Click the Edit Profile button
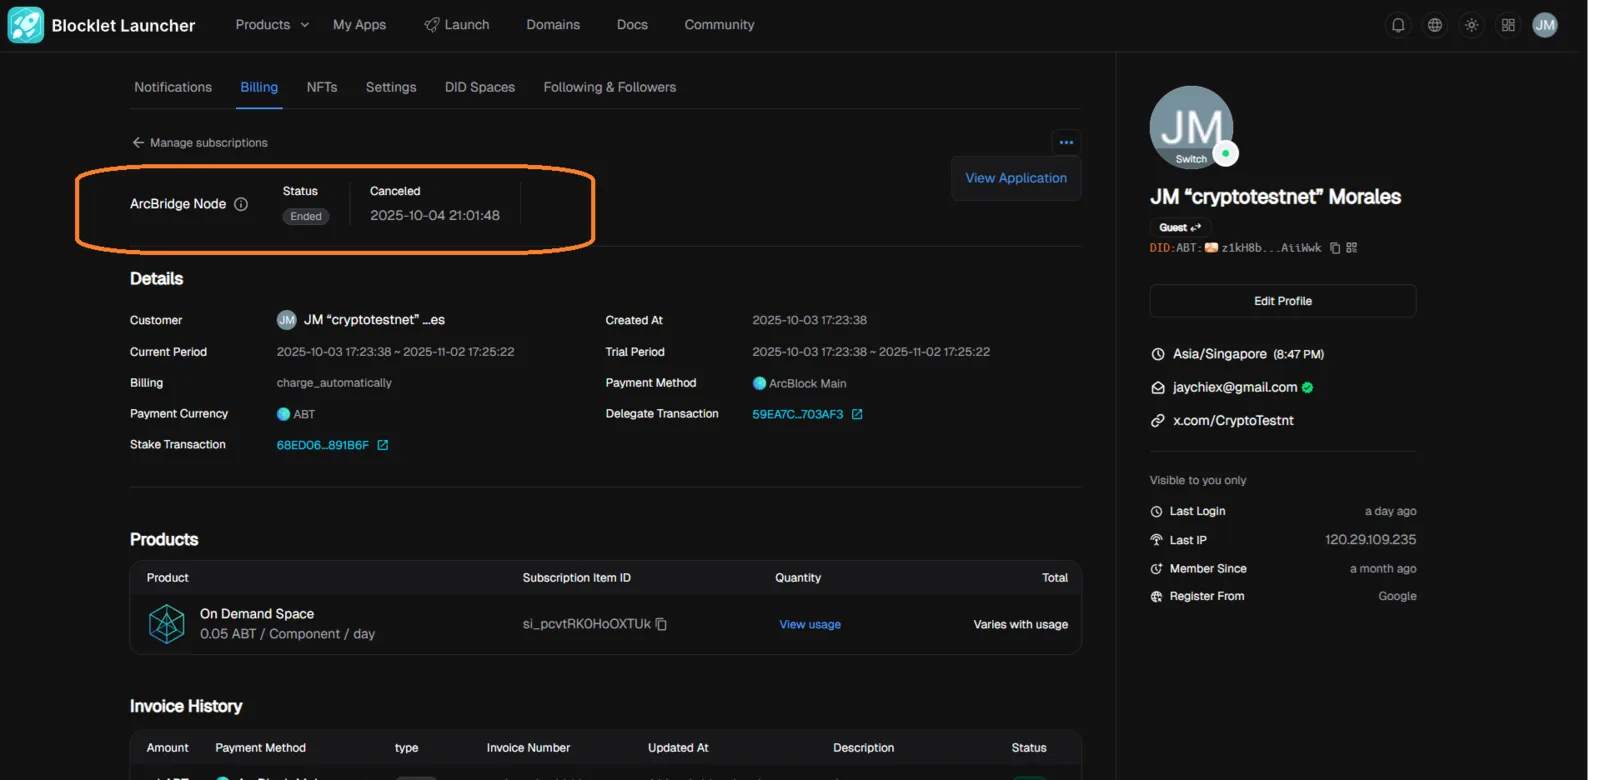 point(1283,301)
